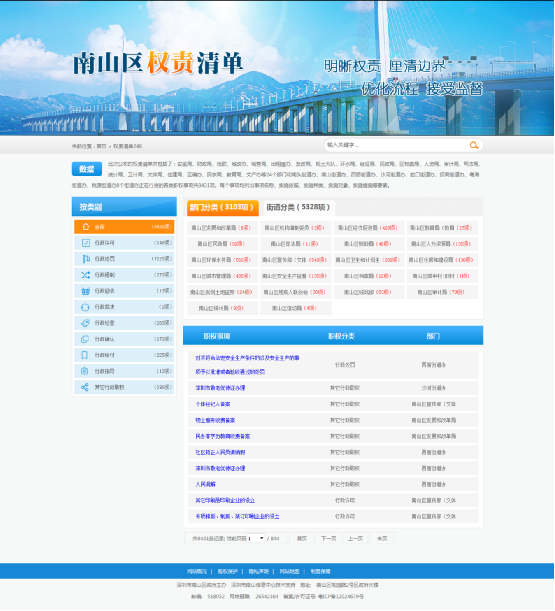The height and width of the screenshot is (611, 555).
Task: Switch to the 街道分类 tab
Action: (x=299, y=208)
